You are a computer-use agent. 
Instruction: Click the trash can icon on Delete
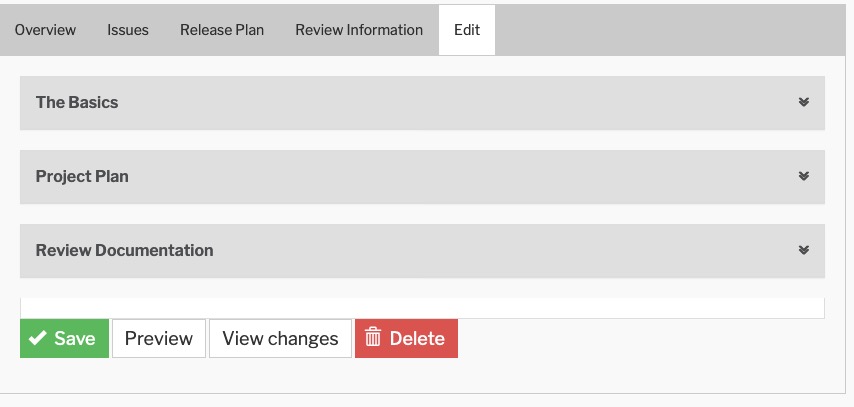[x=373, y=338]
